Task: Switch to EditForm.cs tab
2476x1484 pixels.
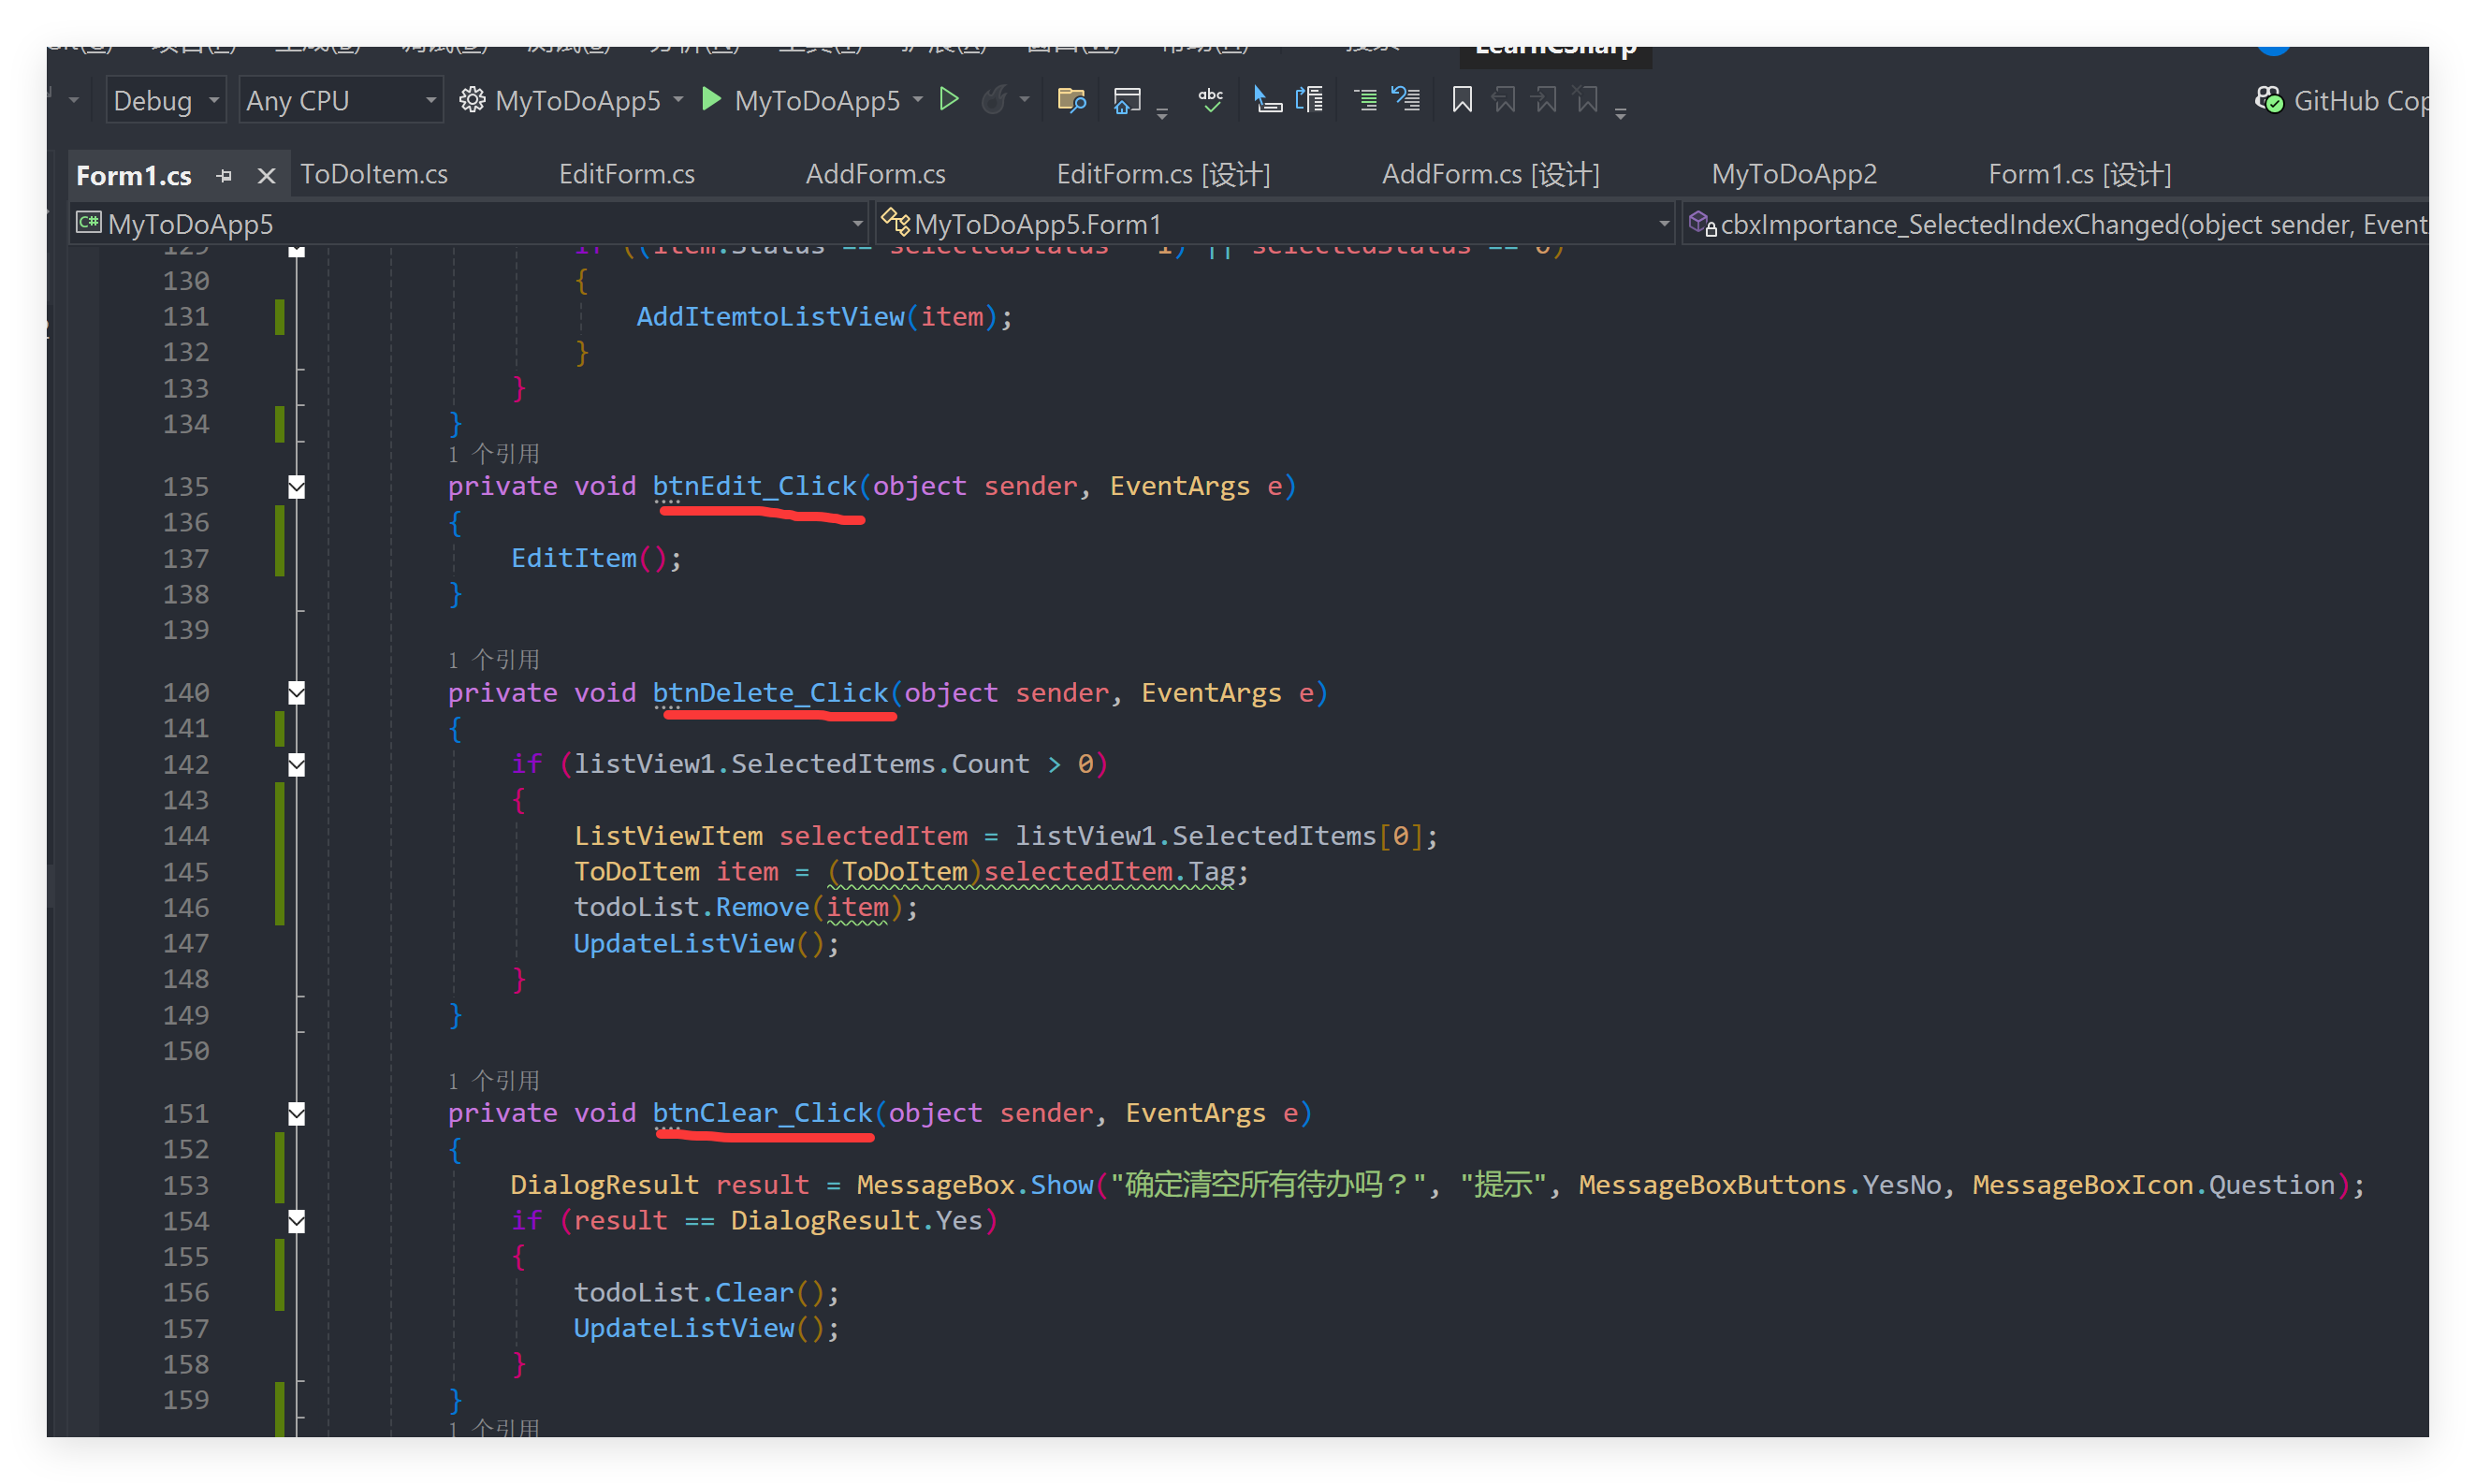Action: click(x=627, y=175)
